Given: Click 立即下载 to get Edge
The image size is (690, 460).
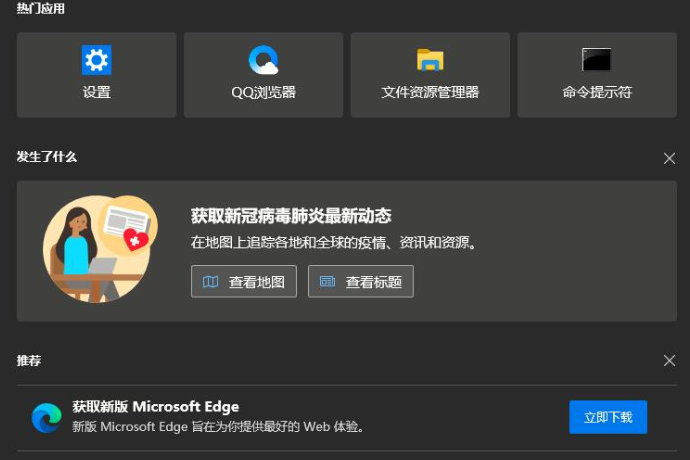Looking at the screenshot, I should [608, 417].
